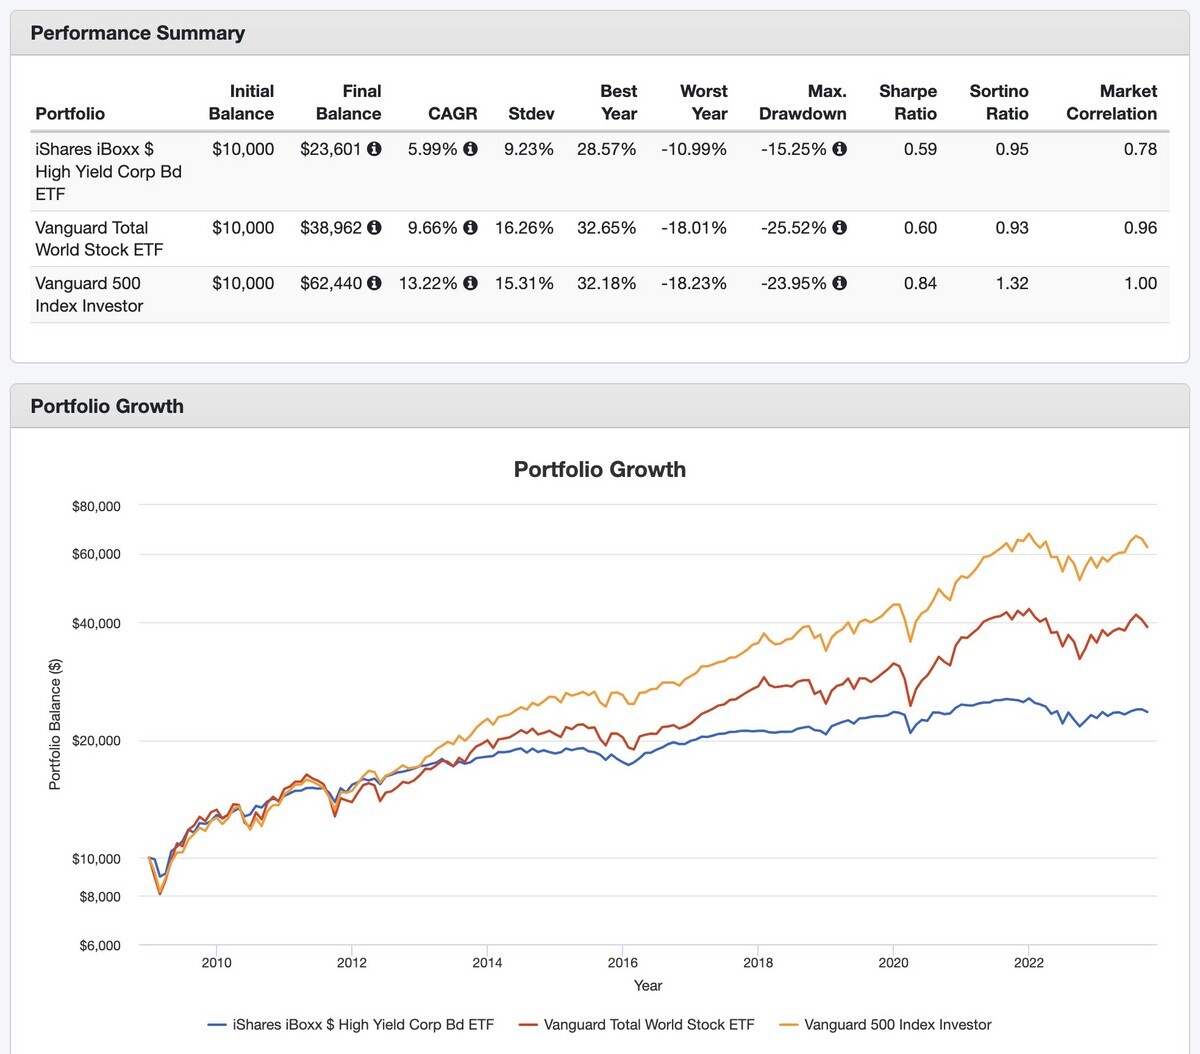Image resolution: width=1200 pixels, height=1054 pixels.
Task: Click the 16.26% stdev value
Action: click(x=524, y=228)
